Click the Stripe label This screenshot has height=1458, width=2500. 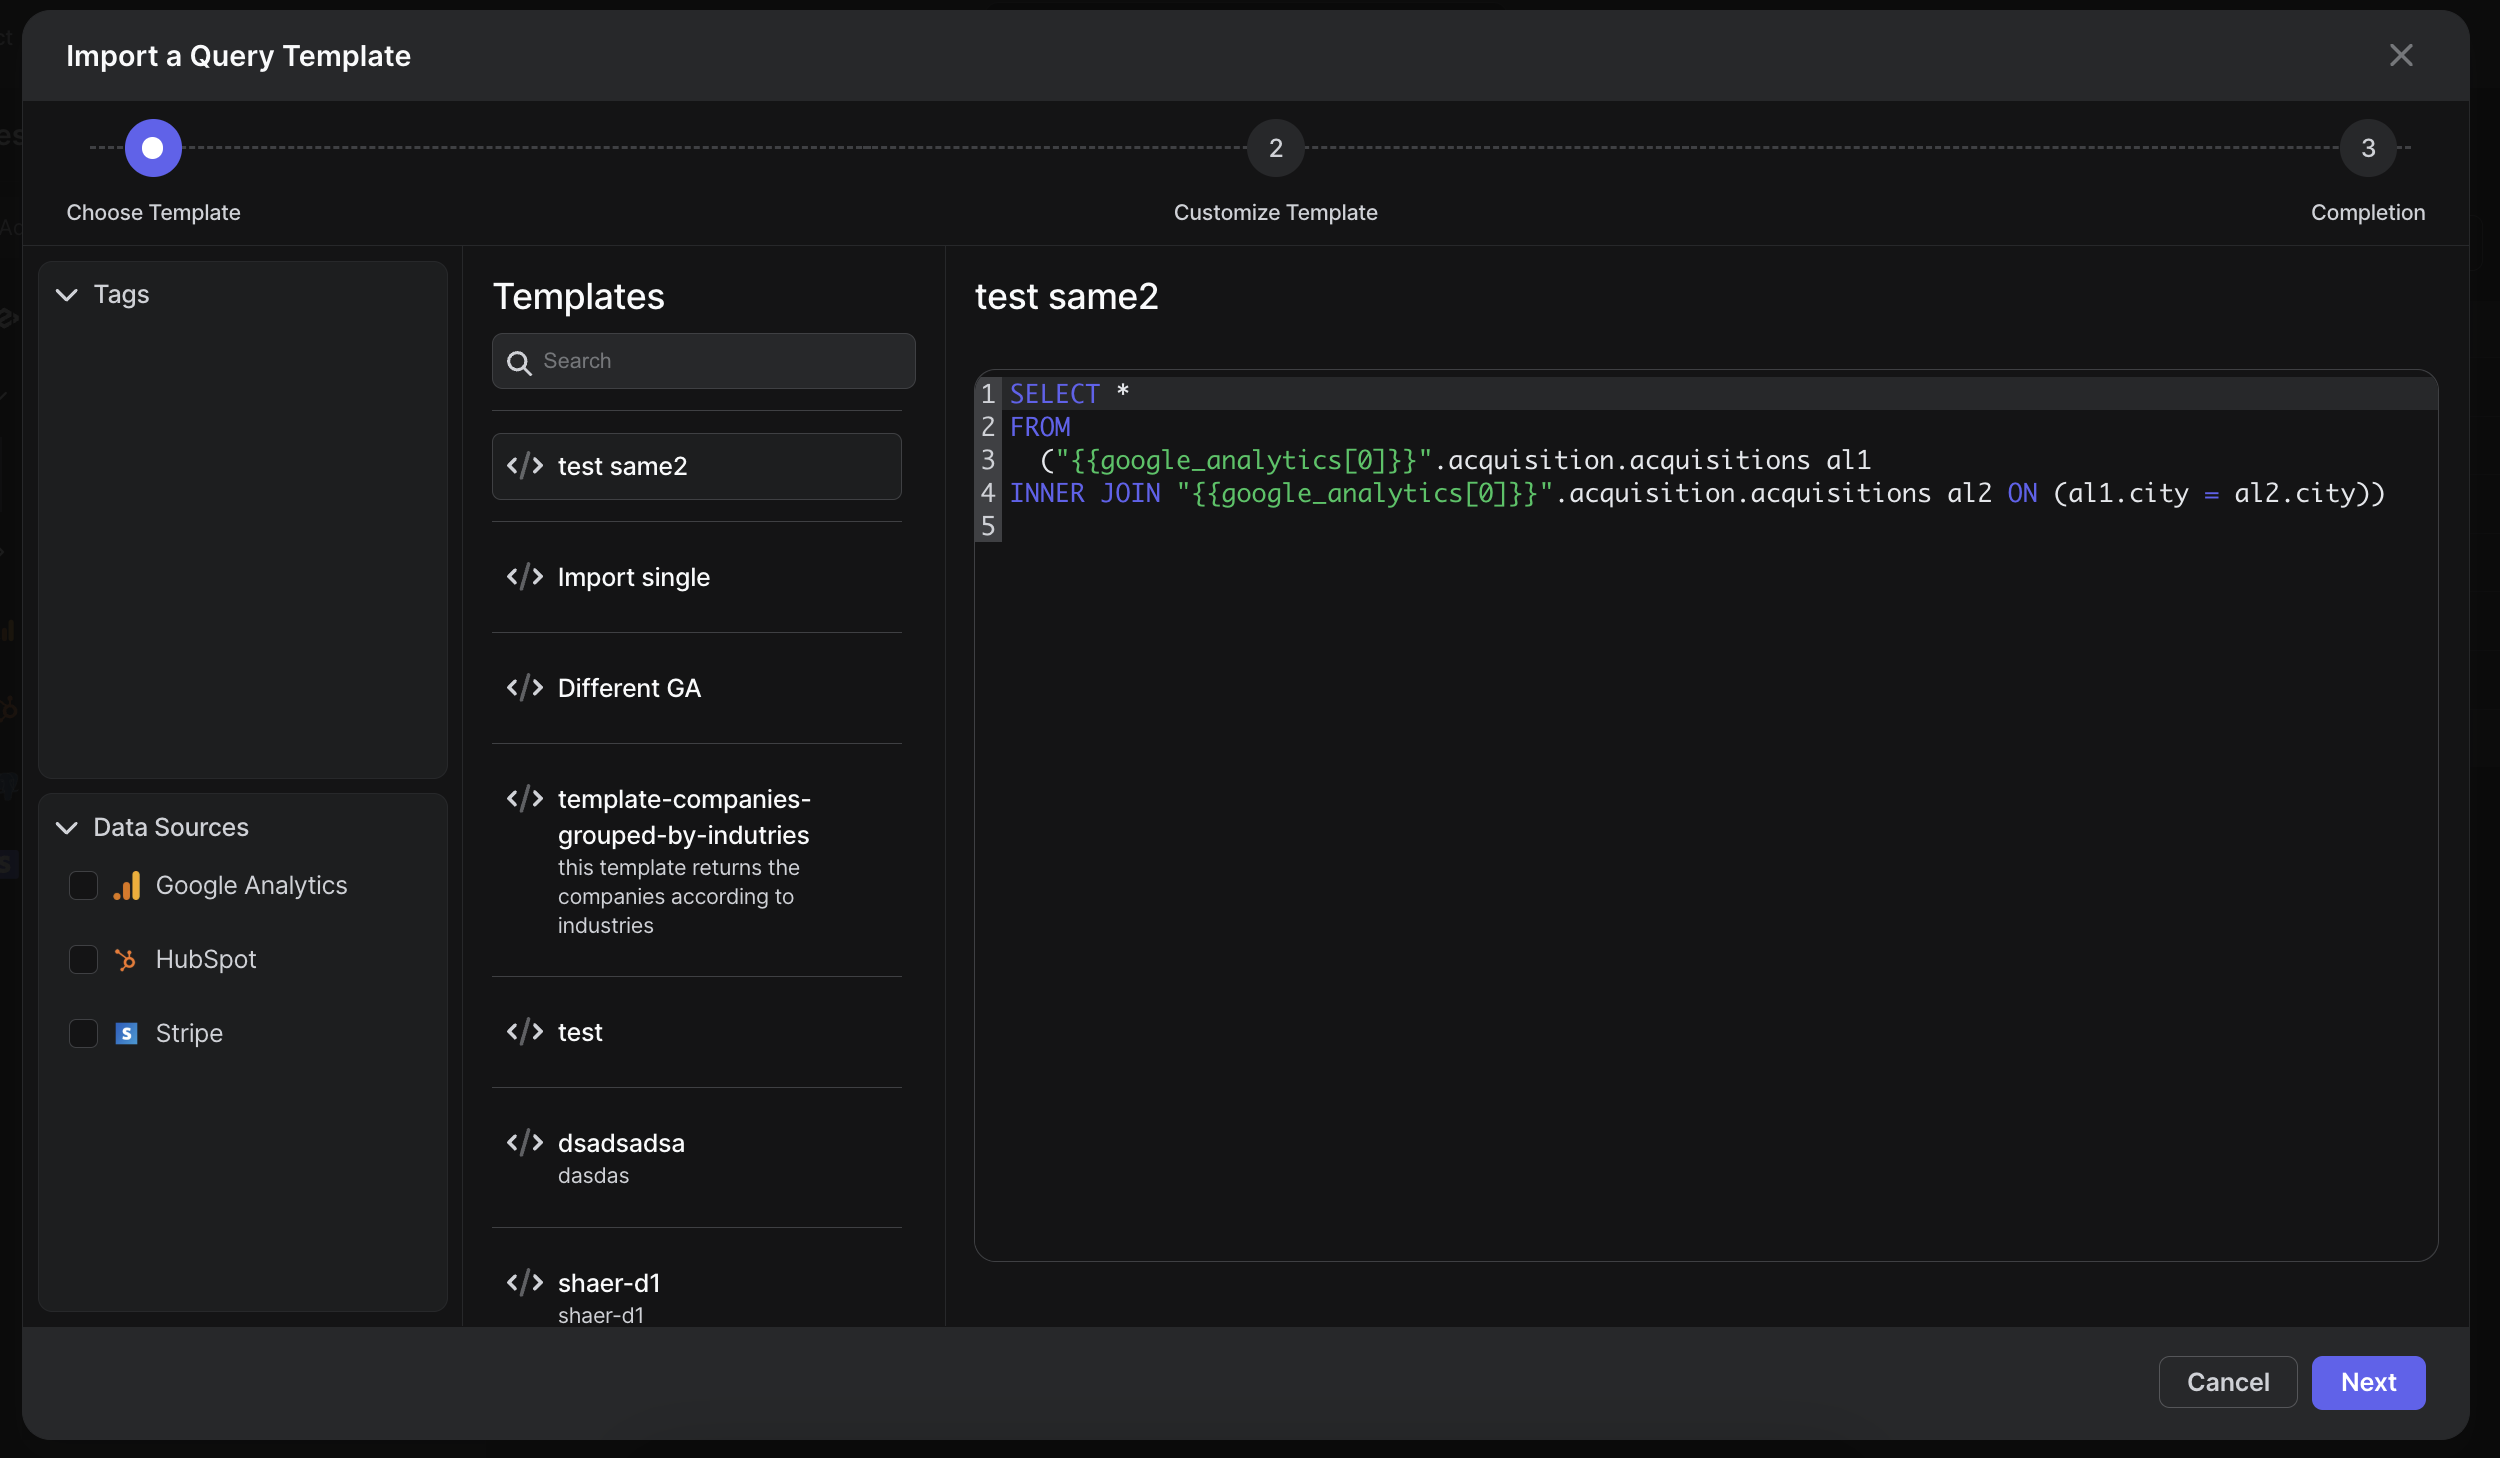click(x=189, y=1034)
